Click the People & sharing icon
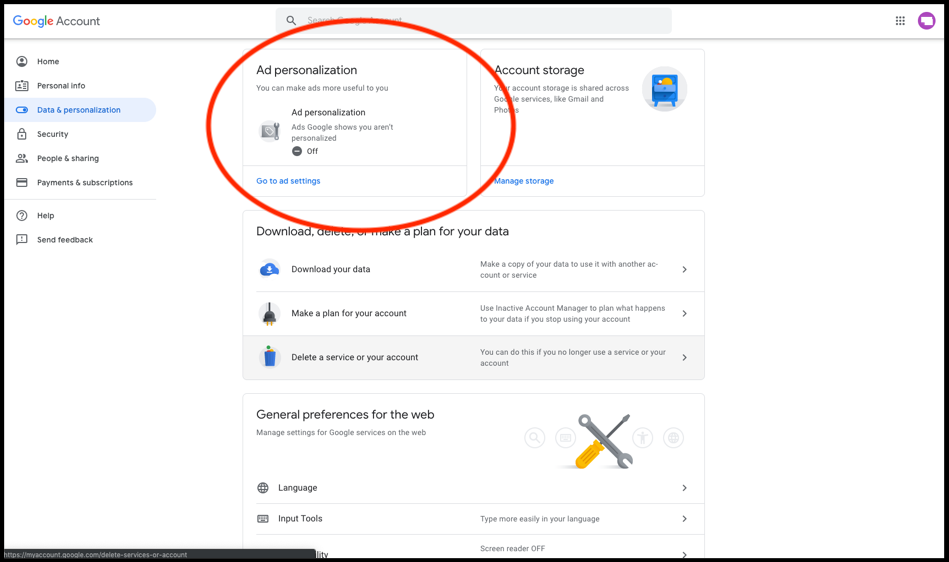 [x=22, y=158]
